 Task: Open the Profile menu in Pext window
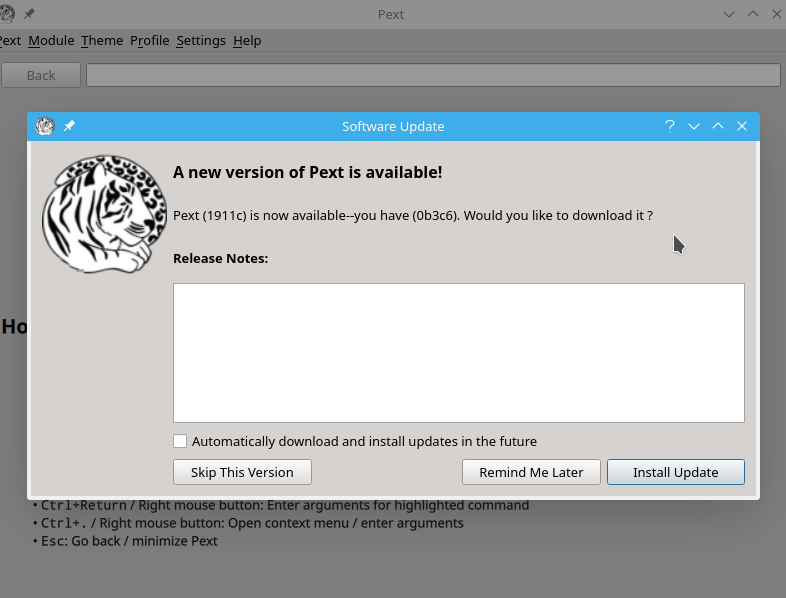(x=149, y=41)
